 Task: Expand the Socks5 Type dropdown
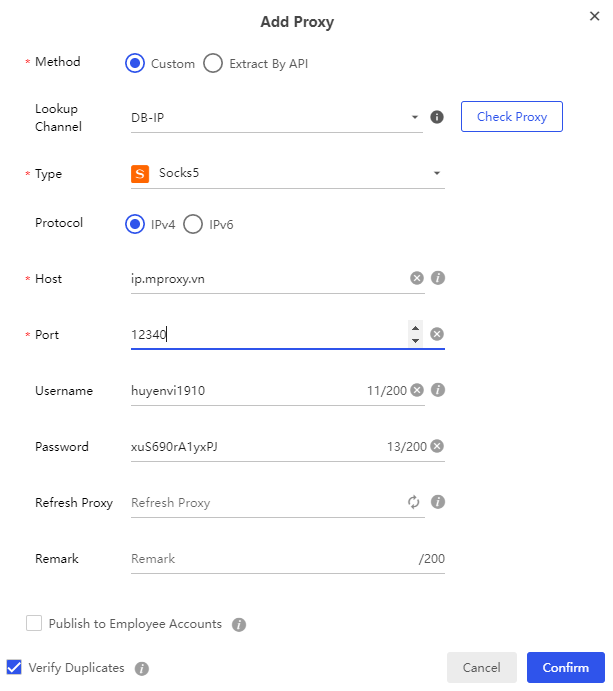coord(288,174)
